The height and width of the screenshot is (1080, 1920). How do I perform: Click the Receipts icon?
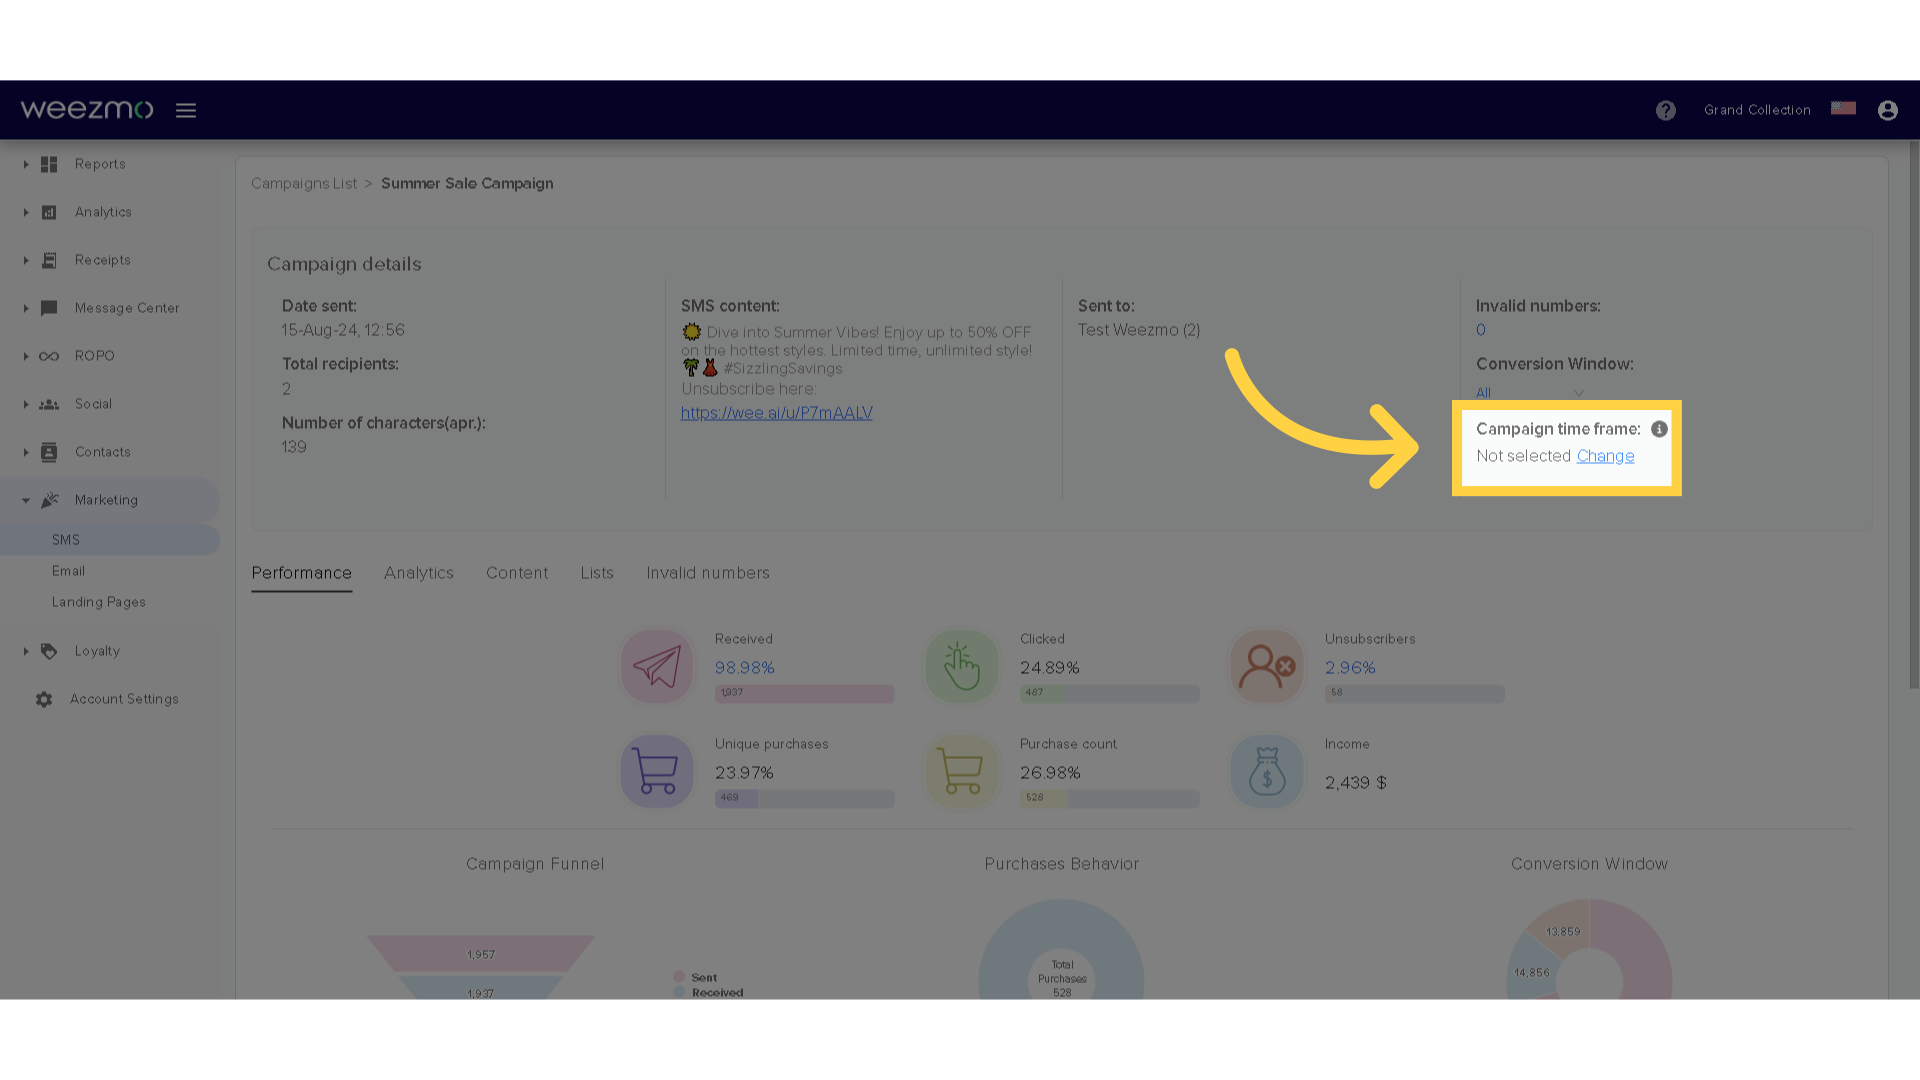coord(49,260)
